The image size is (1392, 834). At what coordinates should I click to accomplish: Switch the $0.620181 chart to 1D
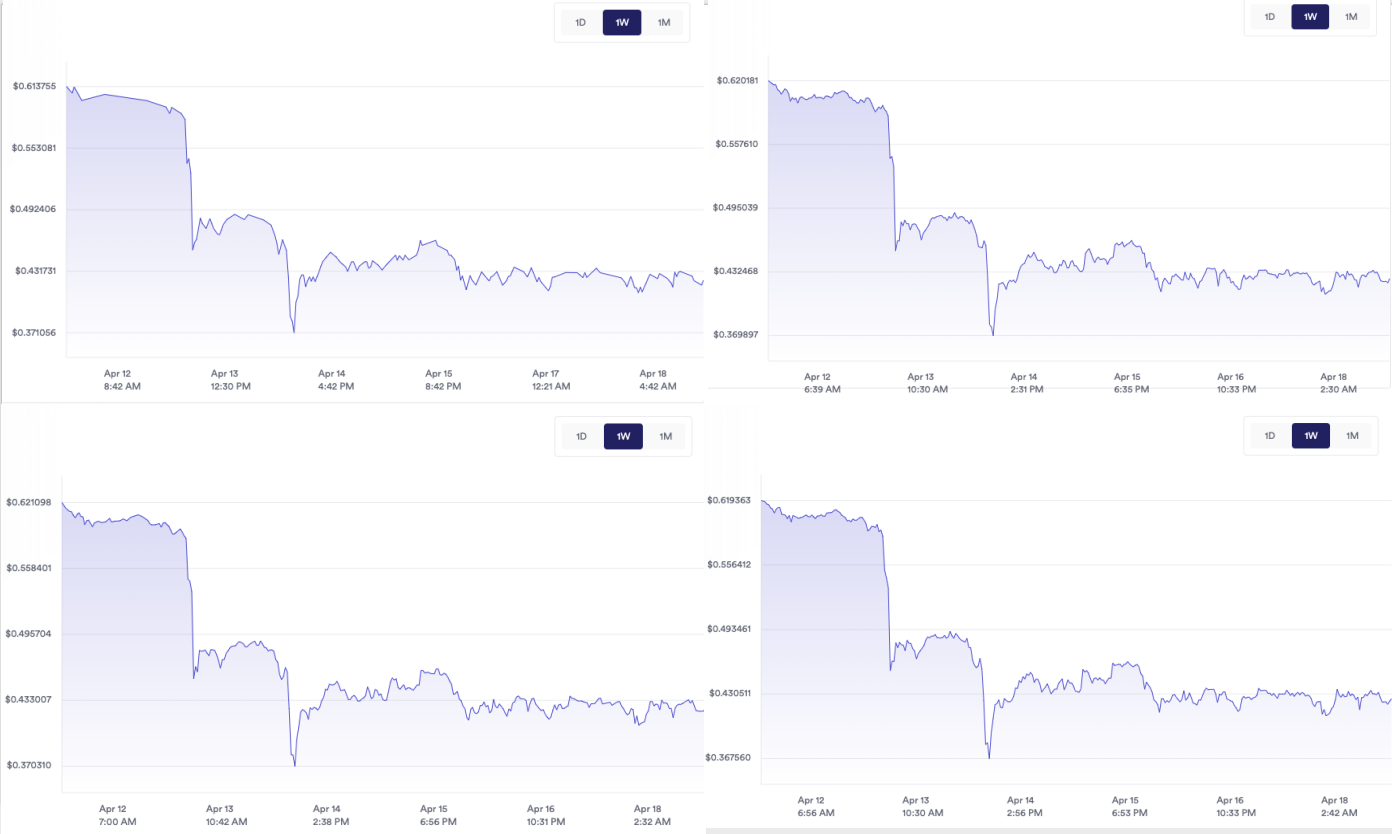click(1270, 16)
